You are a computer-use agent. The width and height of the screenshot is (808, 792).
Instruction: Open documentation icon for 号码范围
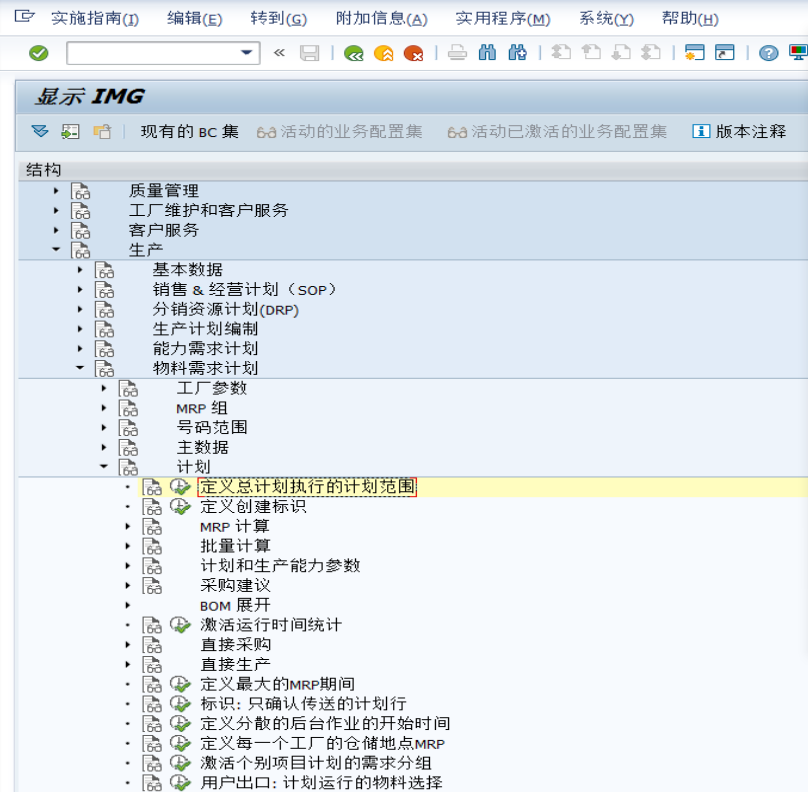pyautogui.click(x=128, y=428)
